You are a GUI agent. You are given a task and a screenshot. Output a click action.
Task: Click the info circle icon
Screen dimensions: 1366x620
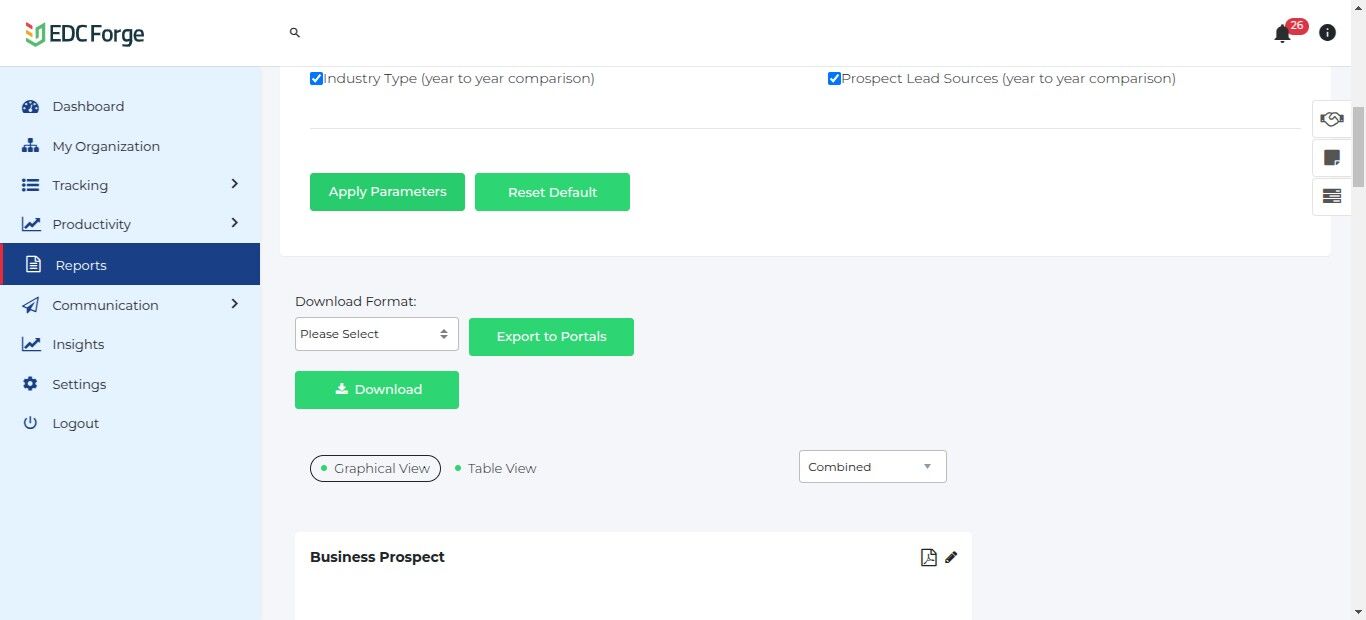pyautogui.click(x=1327, y=33)
